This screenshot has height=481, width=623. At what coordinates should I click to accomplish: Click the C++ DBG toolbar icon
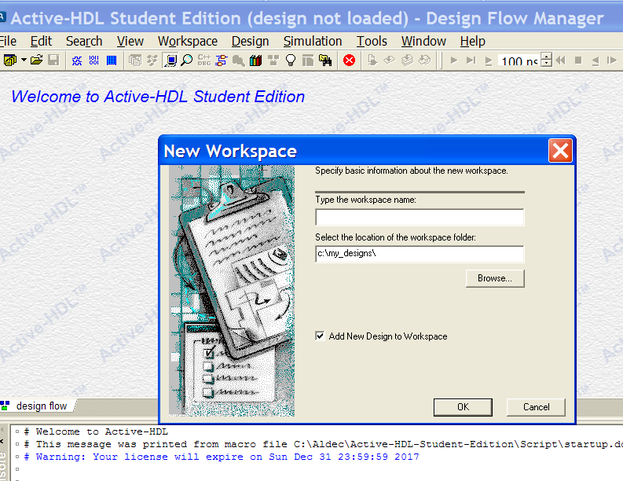coord(204,60)
